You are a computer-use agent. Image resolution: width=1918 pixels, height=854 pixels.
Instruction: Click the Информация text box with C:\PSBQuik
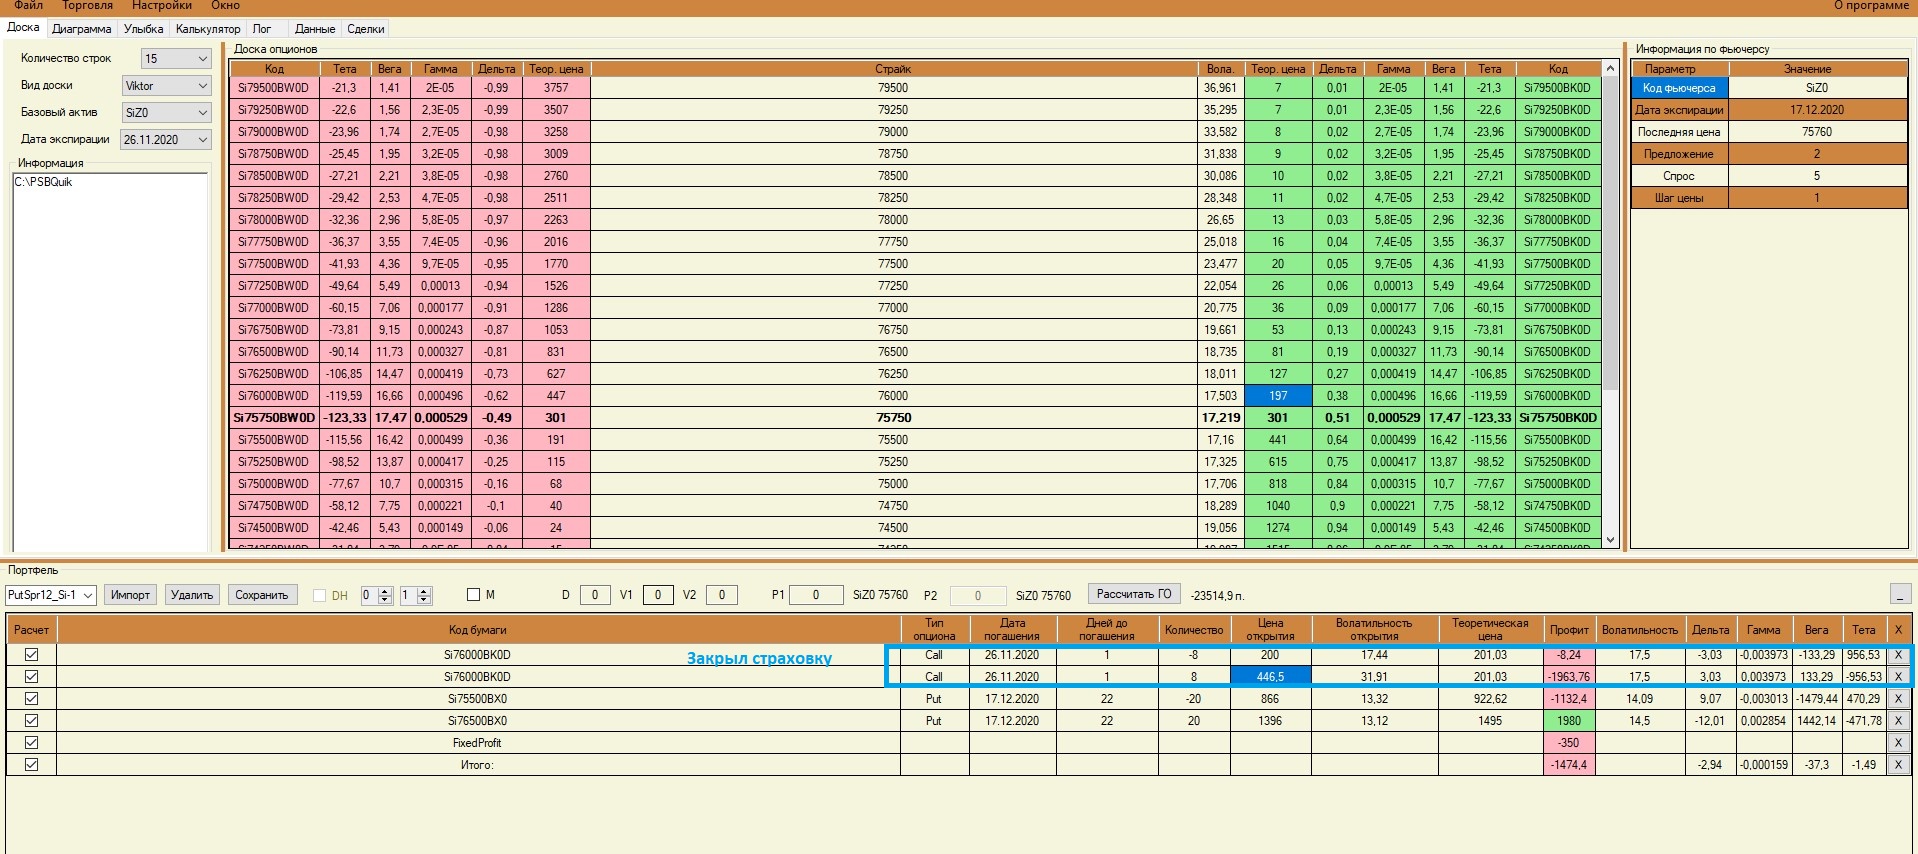click(110, 361)
